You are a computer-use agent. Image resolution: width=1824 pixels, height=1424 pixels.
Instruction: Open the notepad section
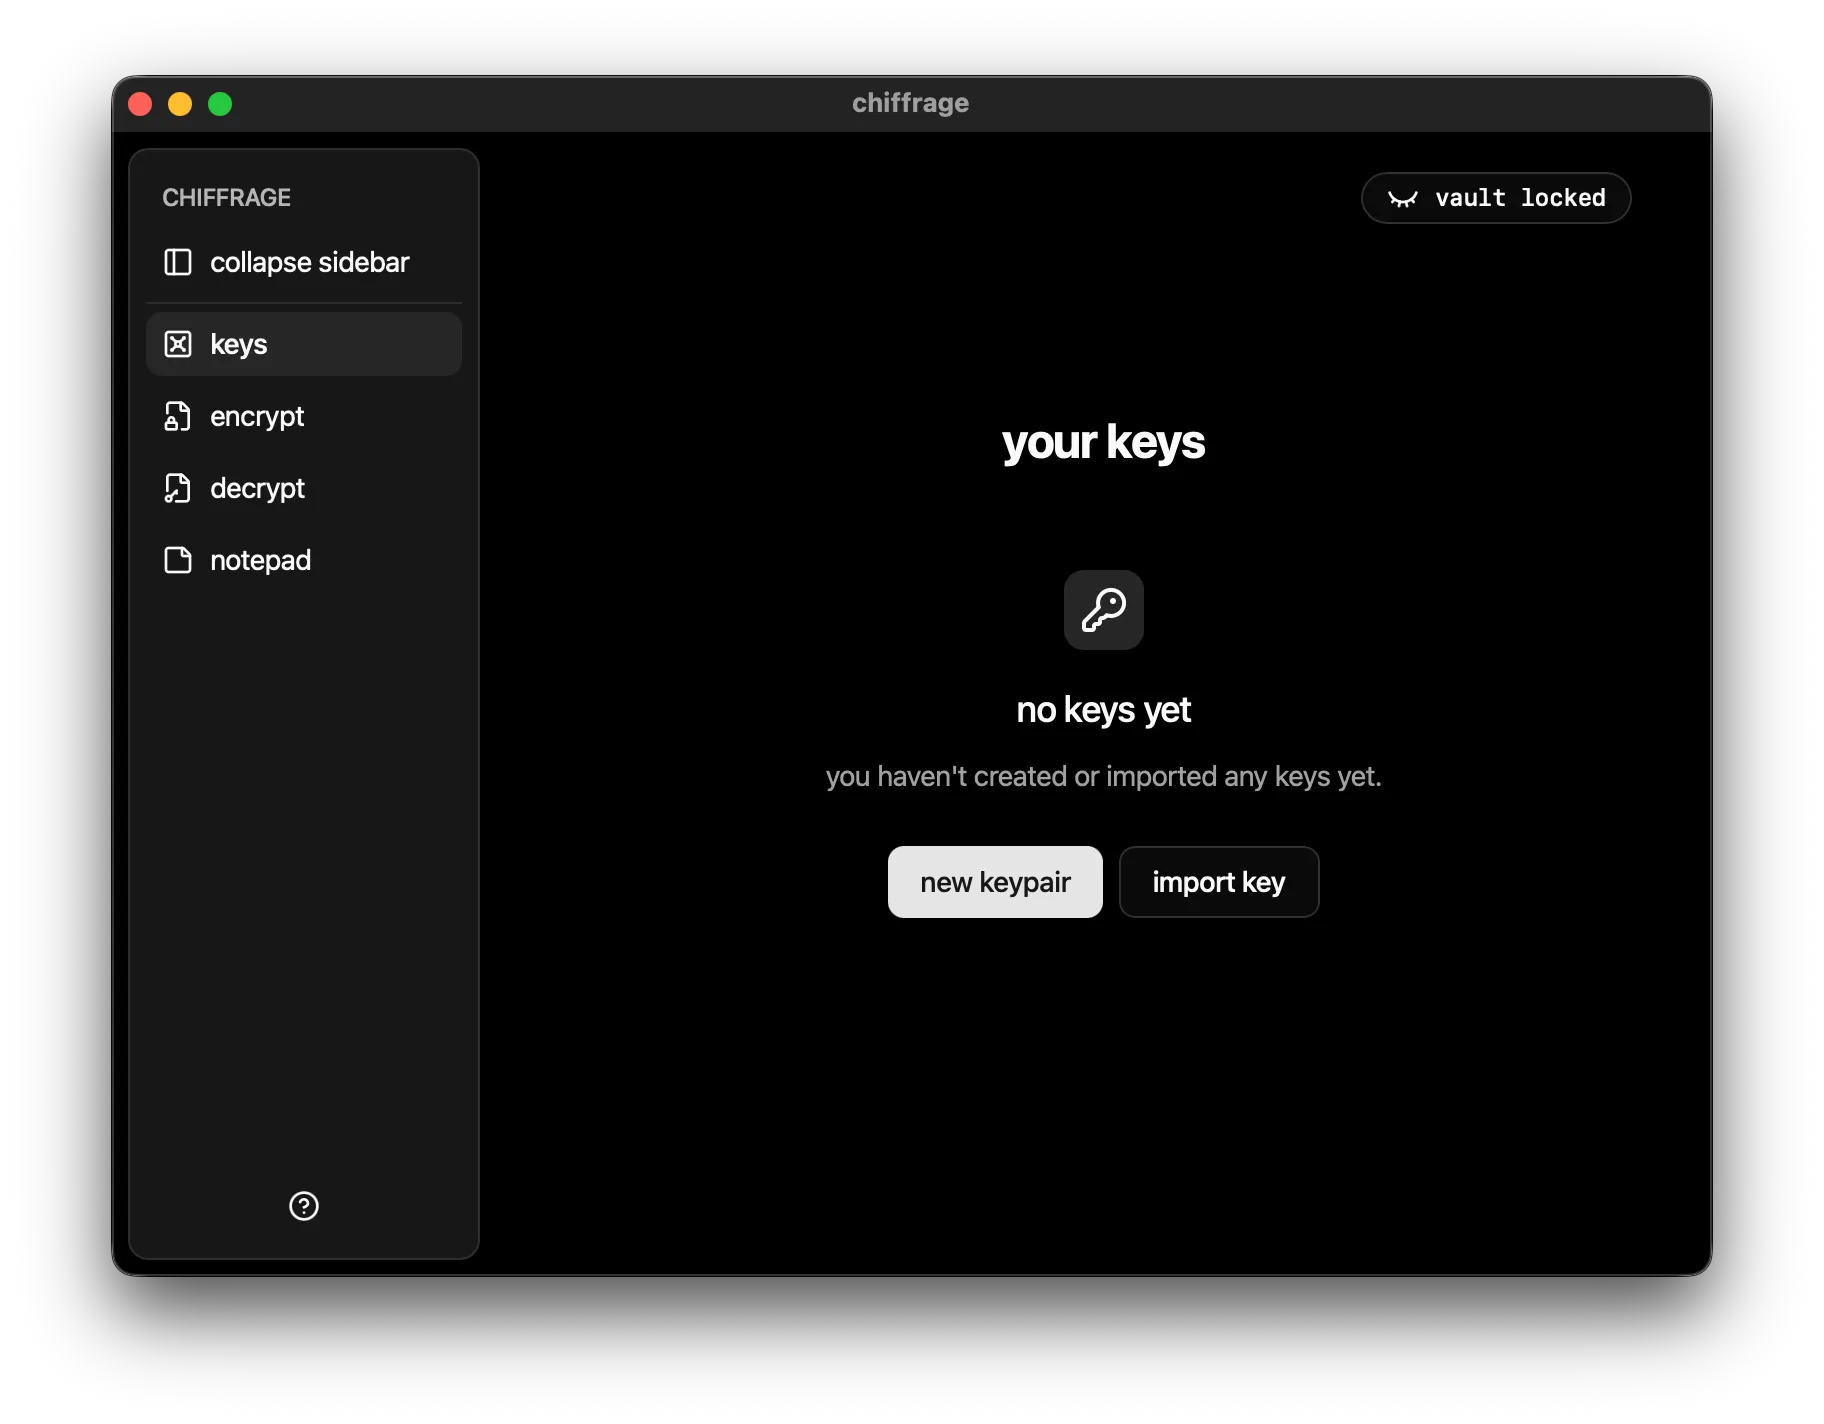click(304, 560)
